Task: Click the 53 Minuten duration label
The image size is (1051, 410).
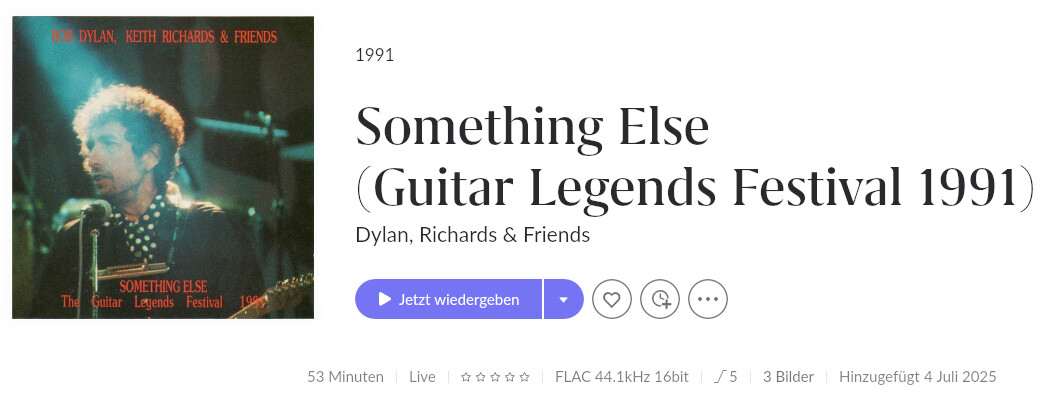Action: [x=345, y=377]
